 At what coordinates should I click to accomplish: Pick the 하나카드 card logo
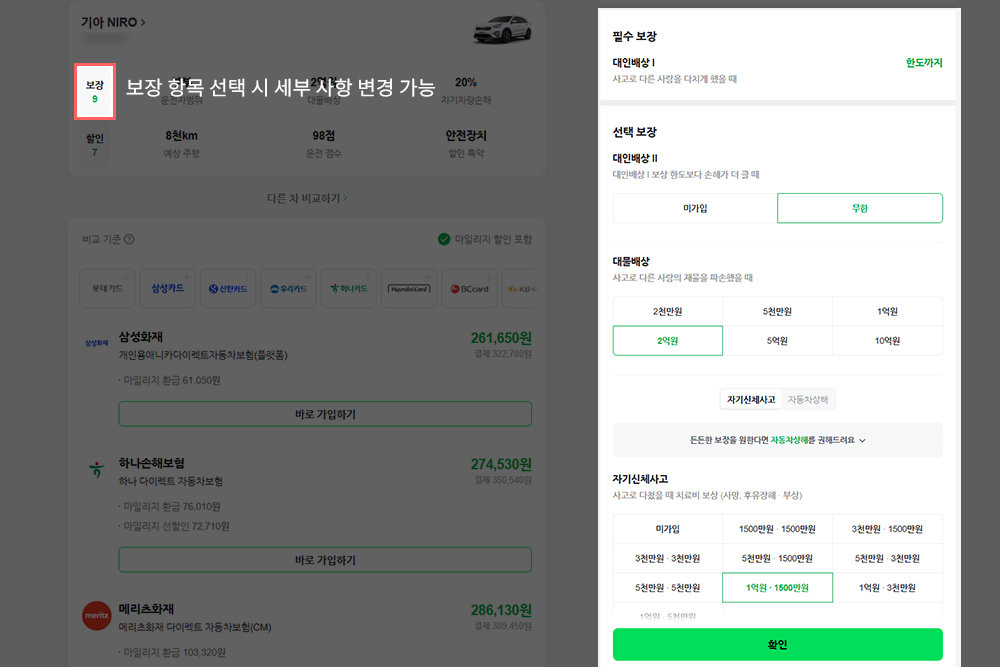[x=349, y=288]
